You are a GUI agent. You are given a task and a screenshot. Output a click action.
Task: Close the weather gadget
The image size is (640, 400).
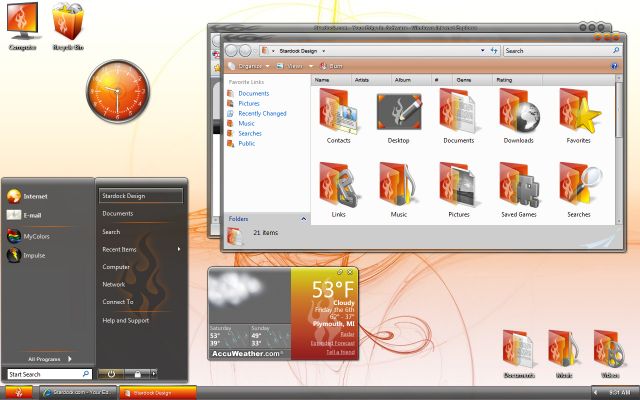coord(350,272)
